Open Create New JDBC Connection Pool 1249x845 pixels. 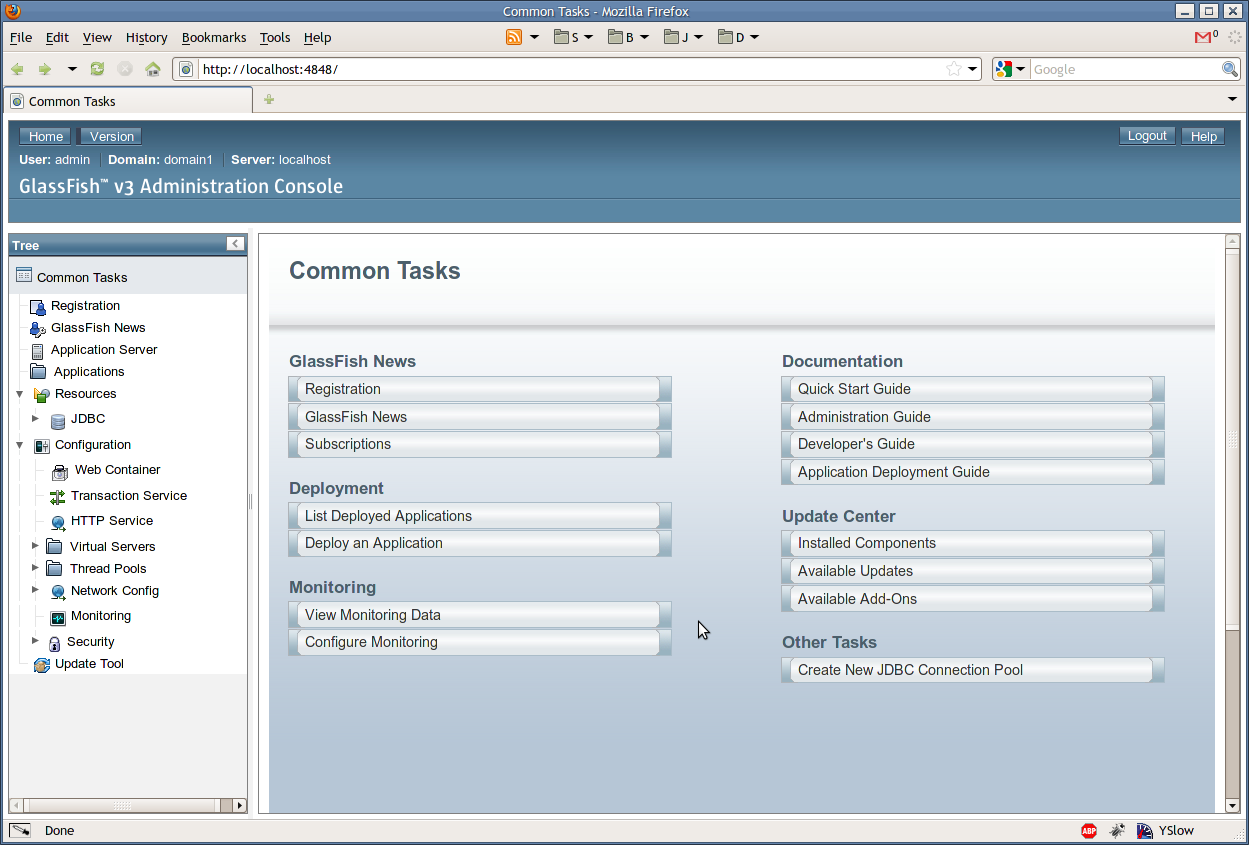coord(971,671)
